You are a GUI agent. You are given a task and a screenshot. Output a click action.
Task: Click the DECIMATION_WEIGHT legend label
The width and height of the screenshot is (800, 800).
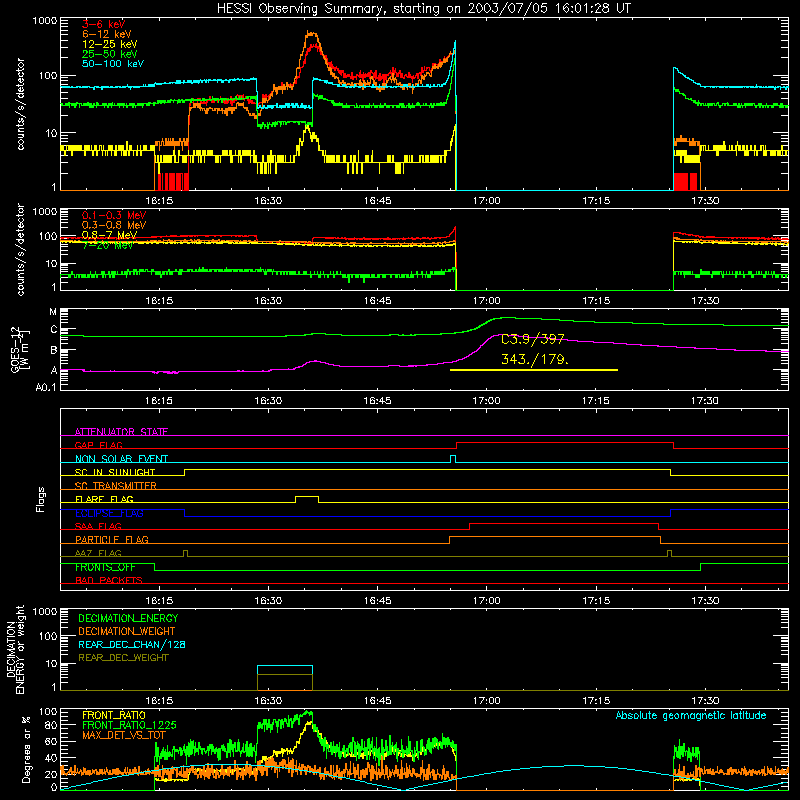tap(127, 631)
